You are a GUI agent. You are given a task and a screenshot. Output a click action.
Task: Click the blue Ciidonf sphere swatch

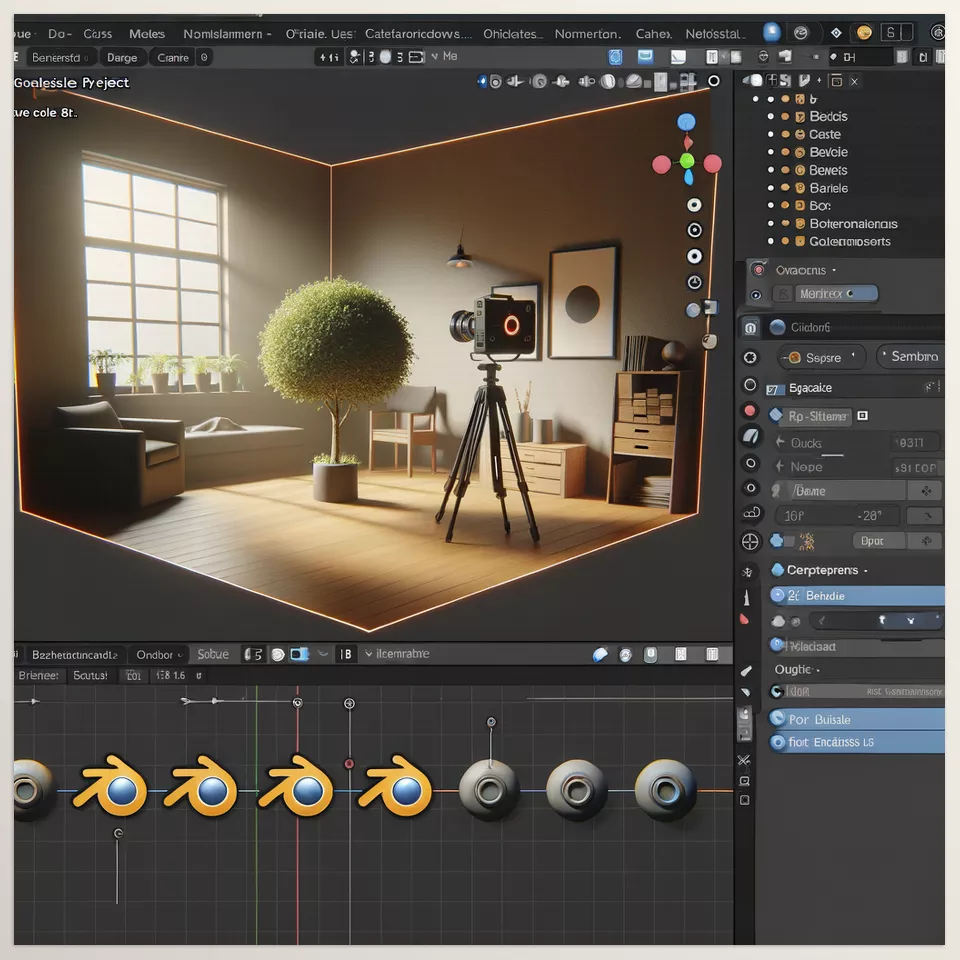[778, 328]
